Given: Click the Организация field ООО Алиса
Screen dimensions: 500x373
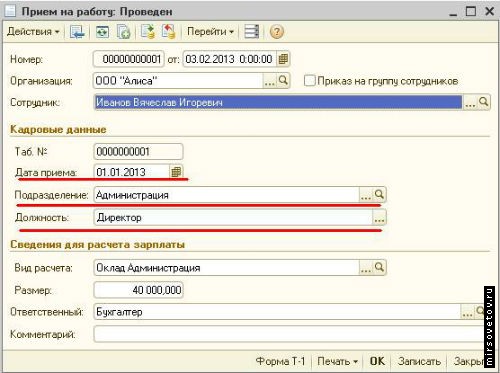Looking at the screenshot, I should point(178,81).
